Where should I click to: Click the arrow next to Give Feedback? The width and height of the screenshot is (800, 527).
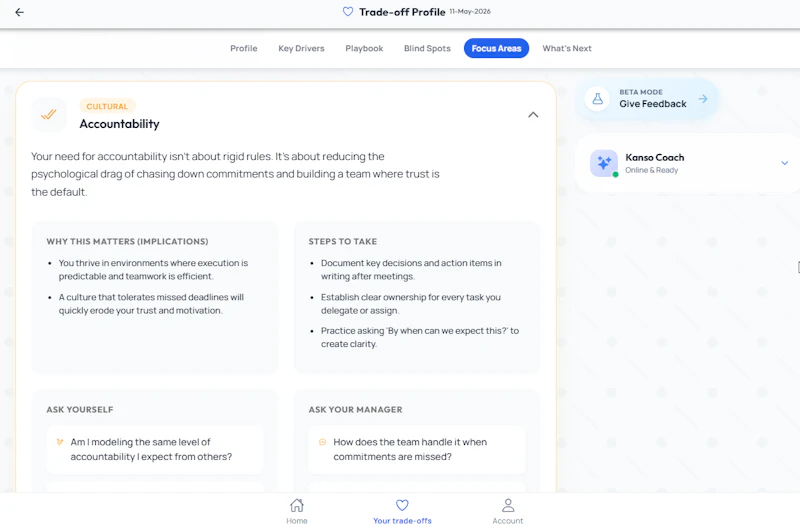703,99
